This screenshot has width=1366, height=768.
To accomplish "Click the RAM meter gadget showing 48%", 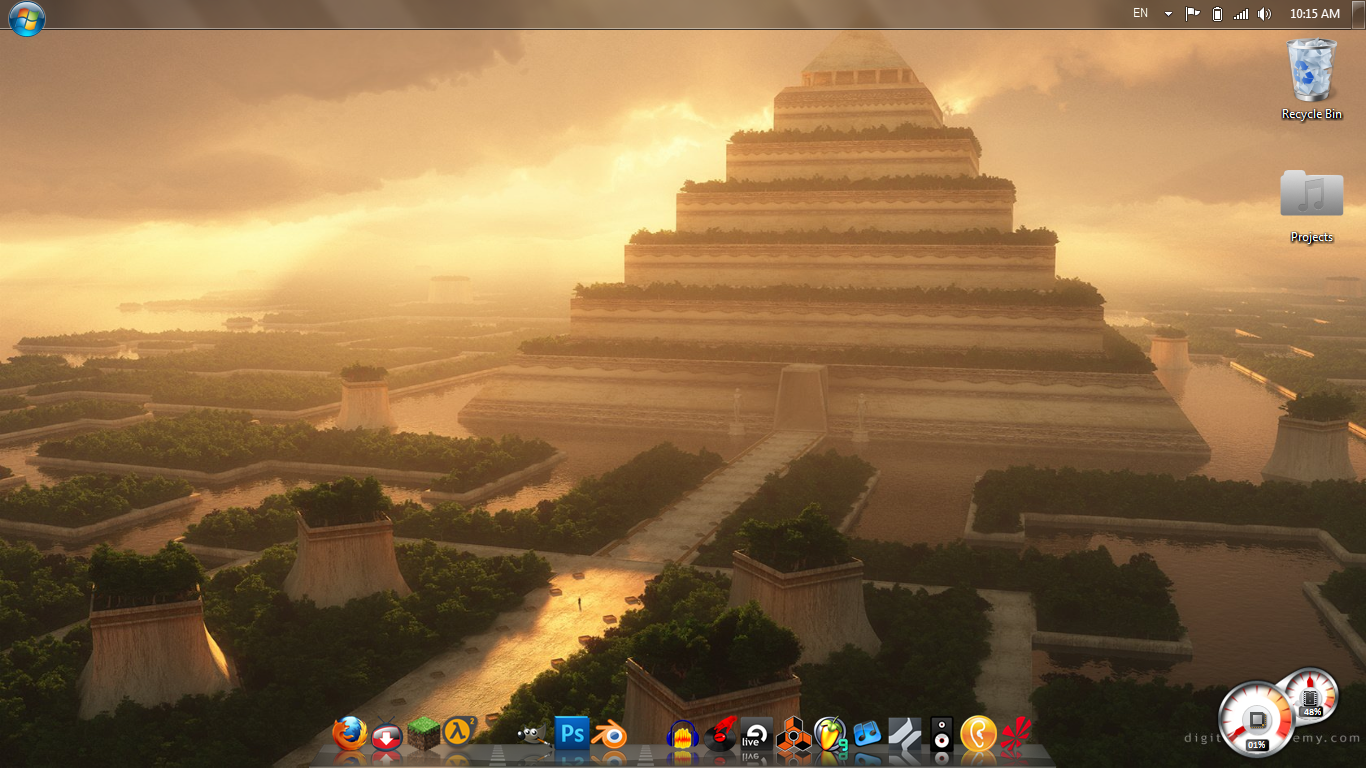I will pos(1311,695).
